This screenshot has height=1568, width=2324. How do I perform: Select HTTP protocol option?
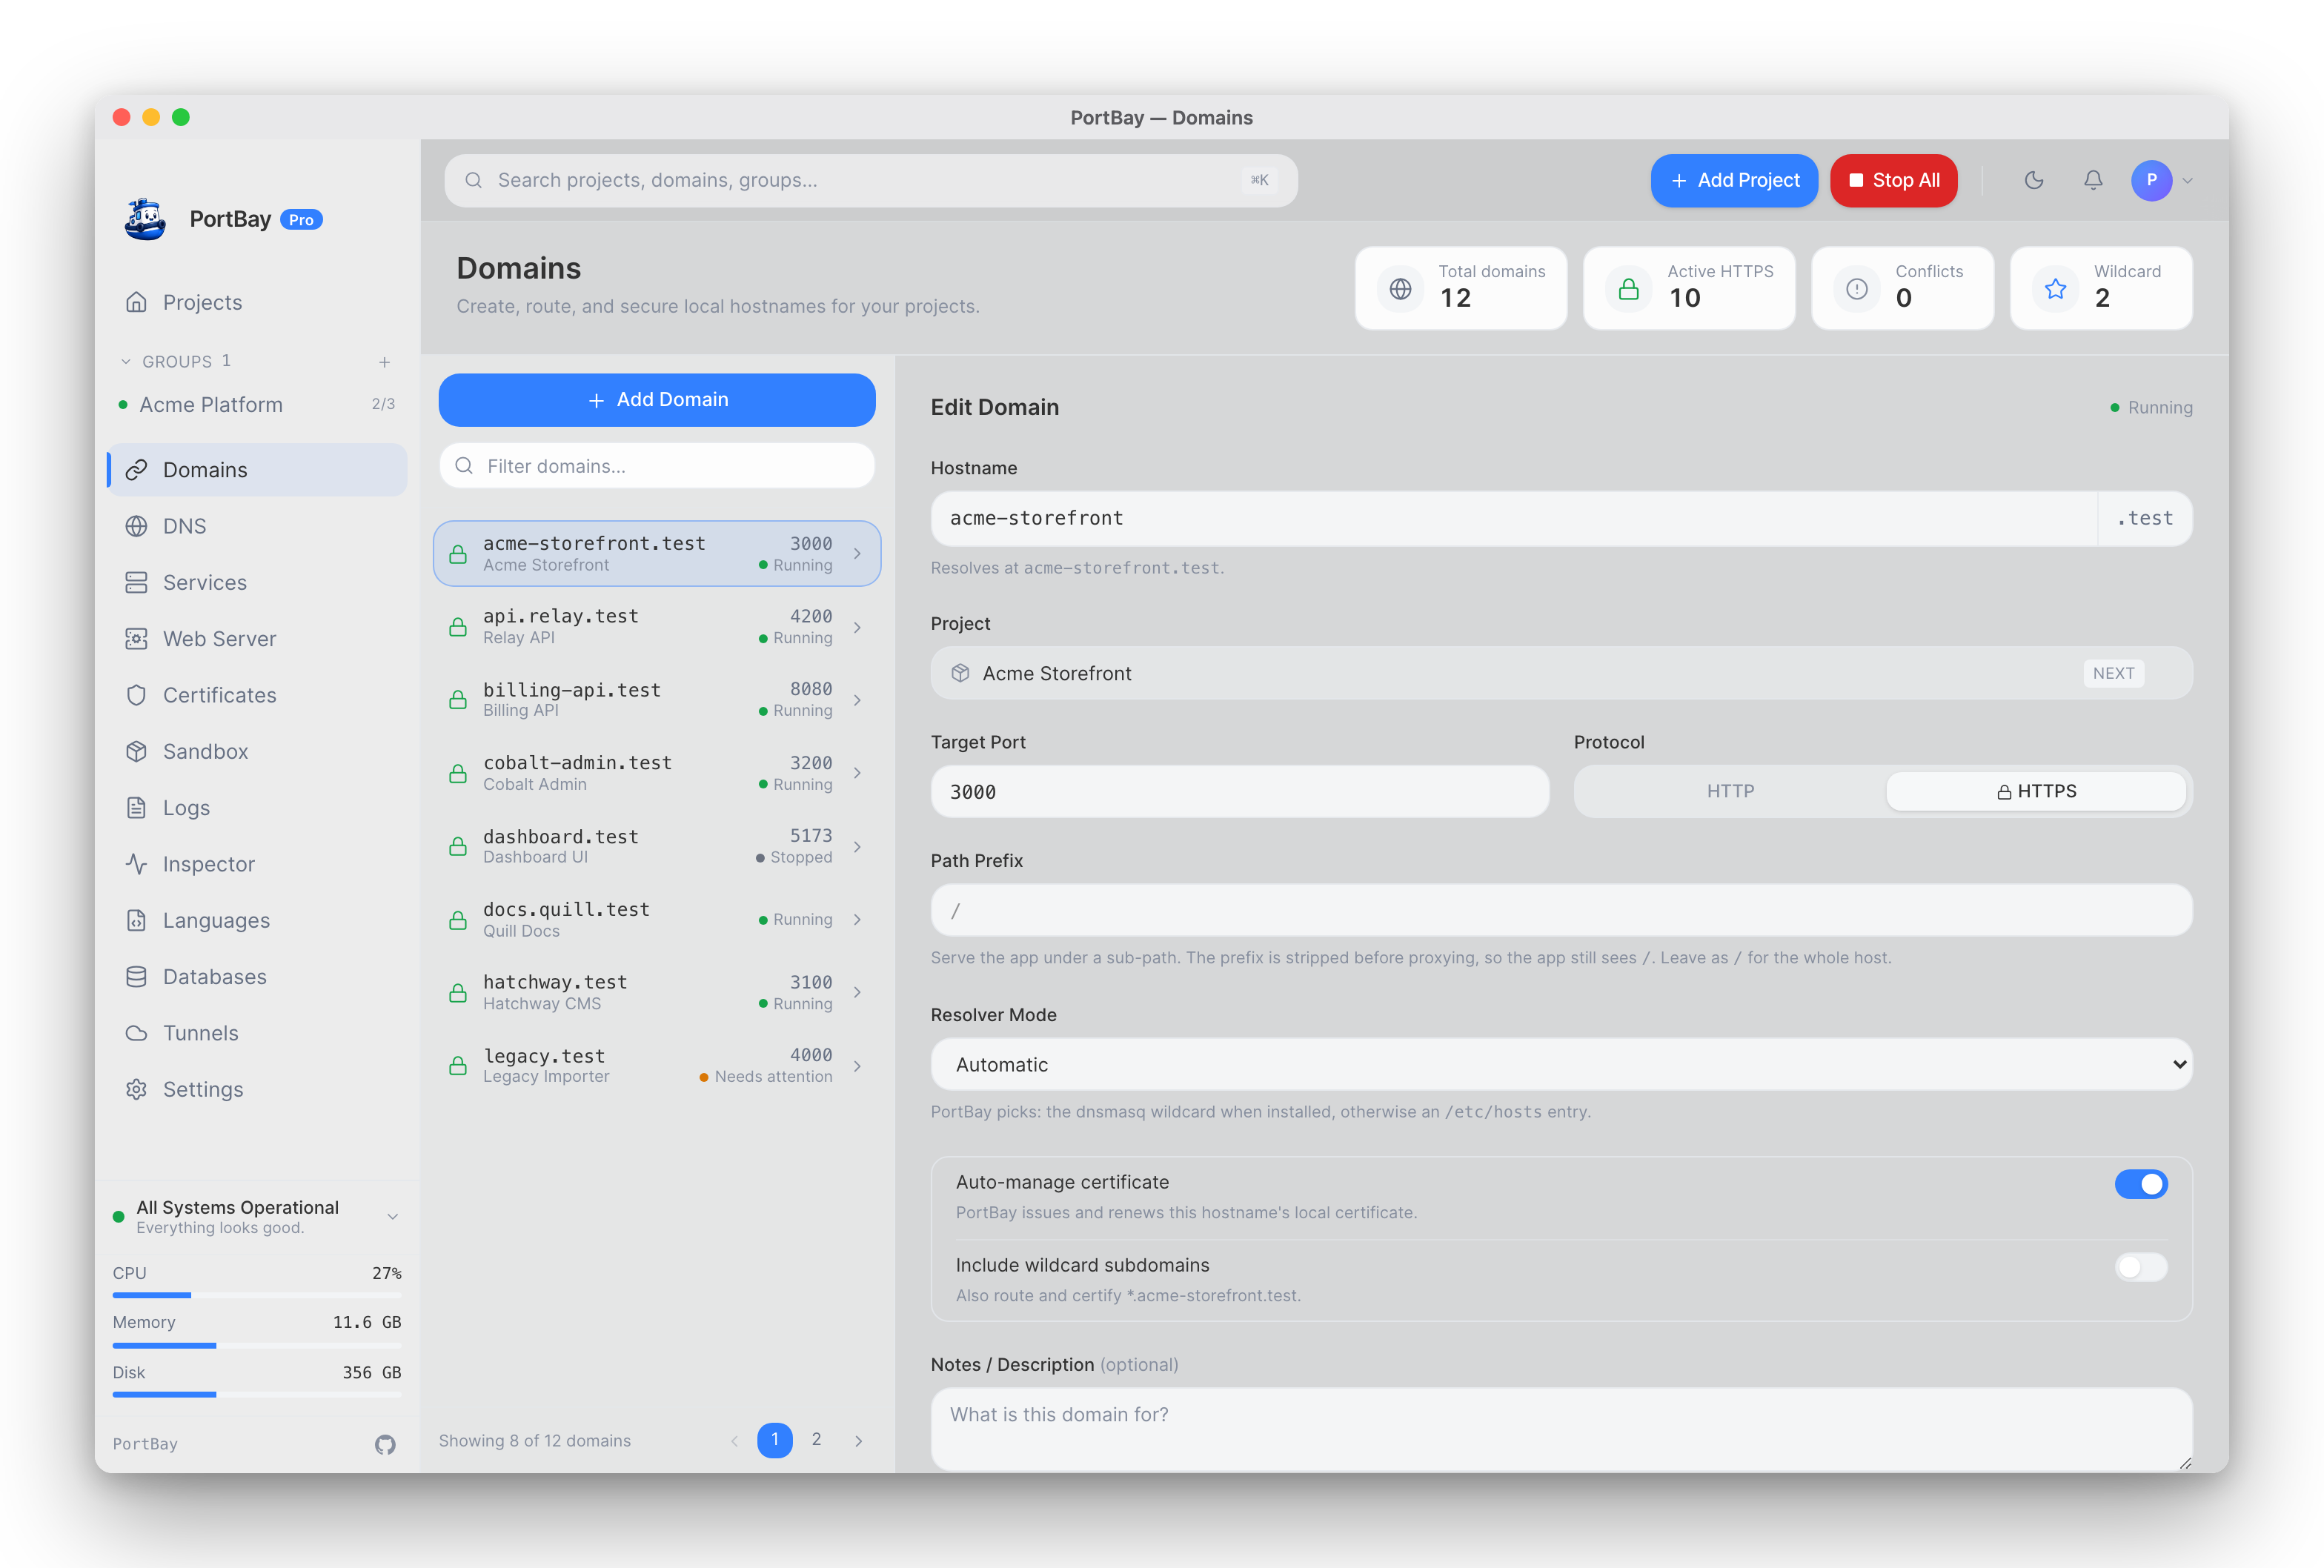click(1730, 791)
